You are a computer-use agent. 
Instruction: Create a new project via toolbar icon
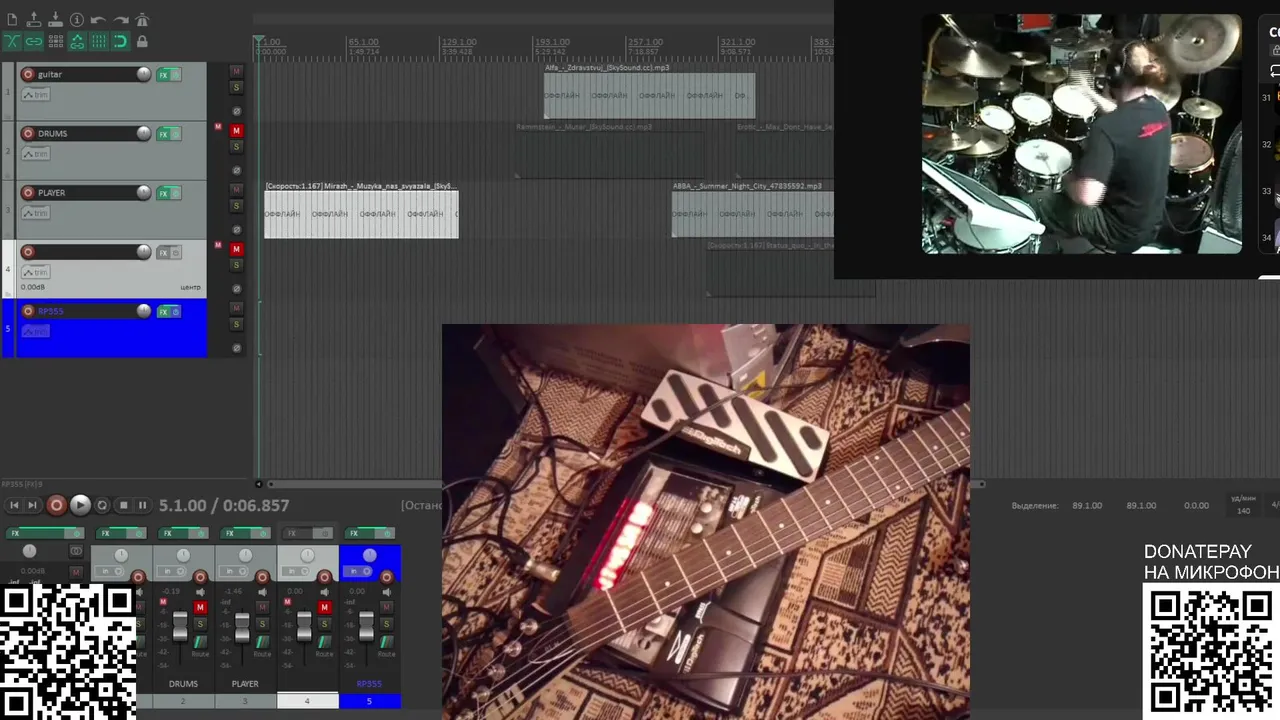12,19
